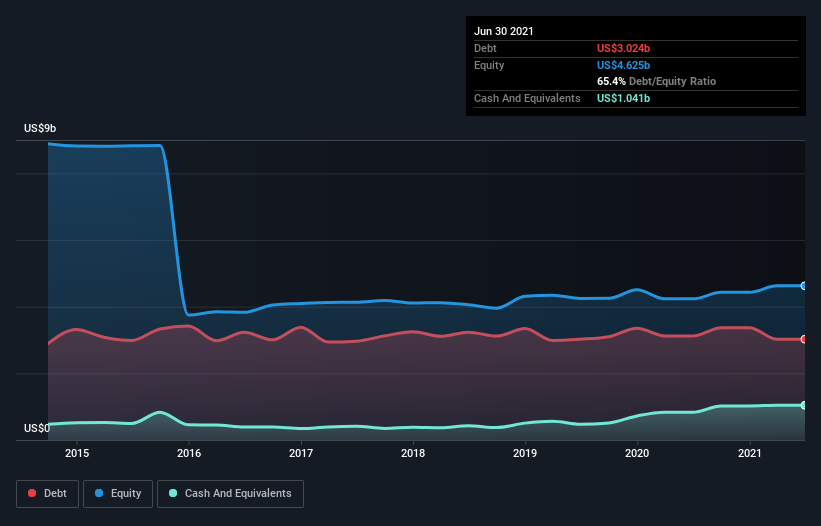The height and width of the screenshot is (526, 821).
Task: Click the 65.4% Debt/Equity Ratio text
Action: [x=657, y=81]
